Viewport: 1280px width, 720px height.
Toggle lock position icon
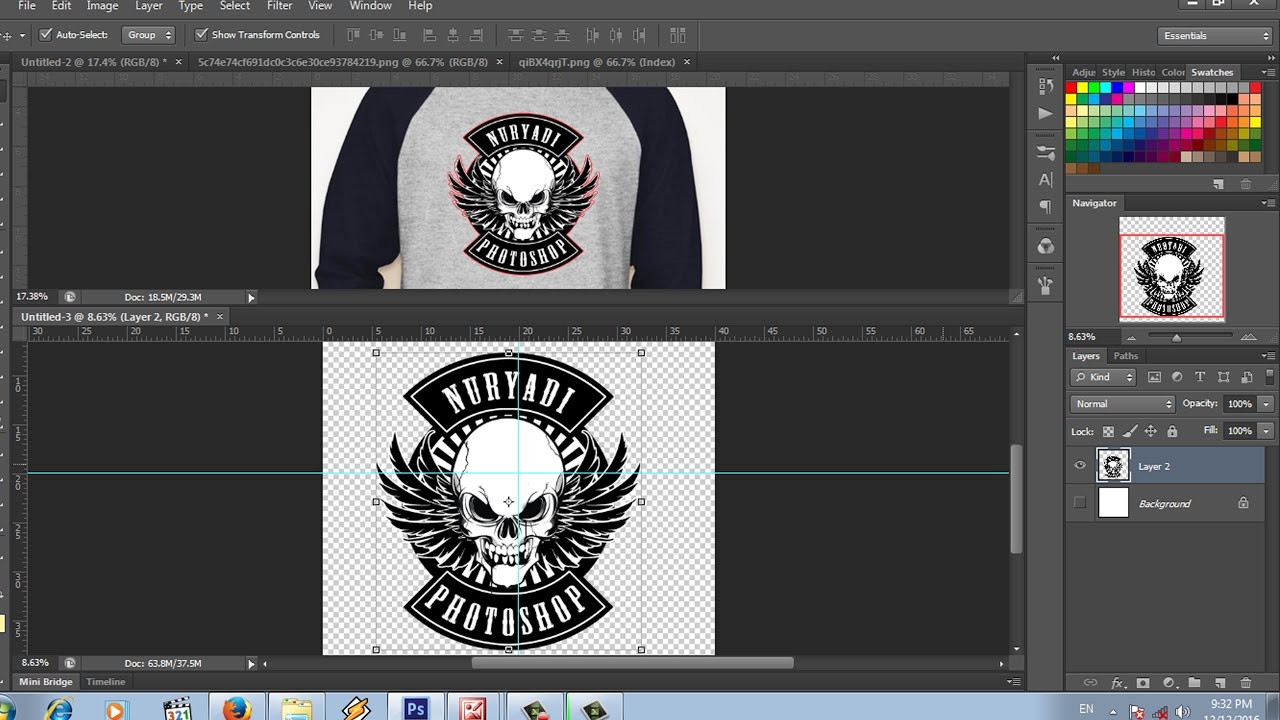[x=1151, y=432]
